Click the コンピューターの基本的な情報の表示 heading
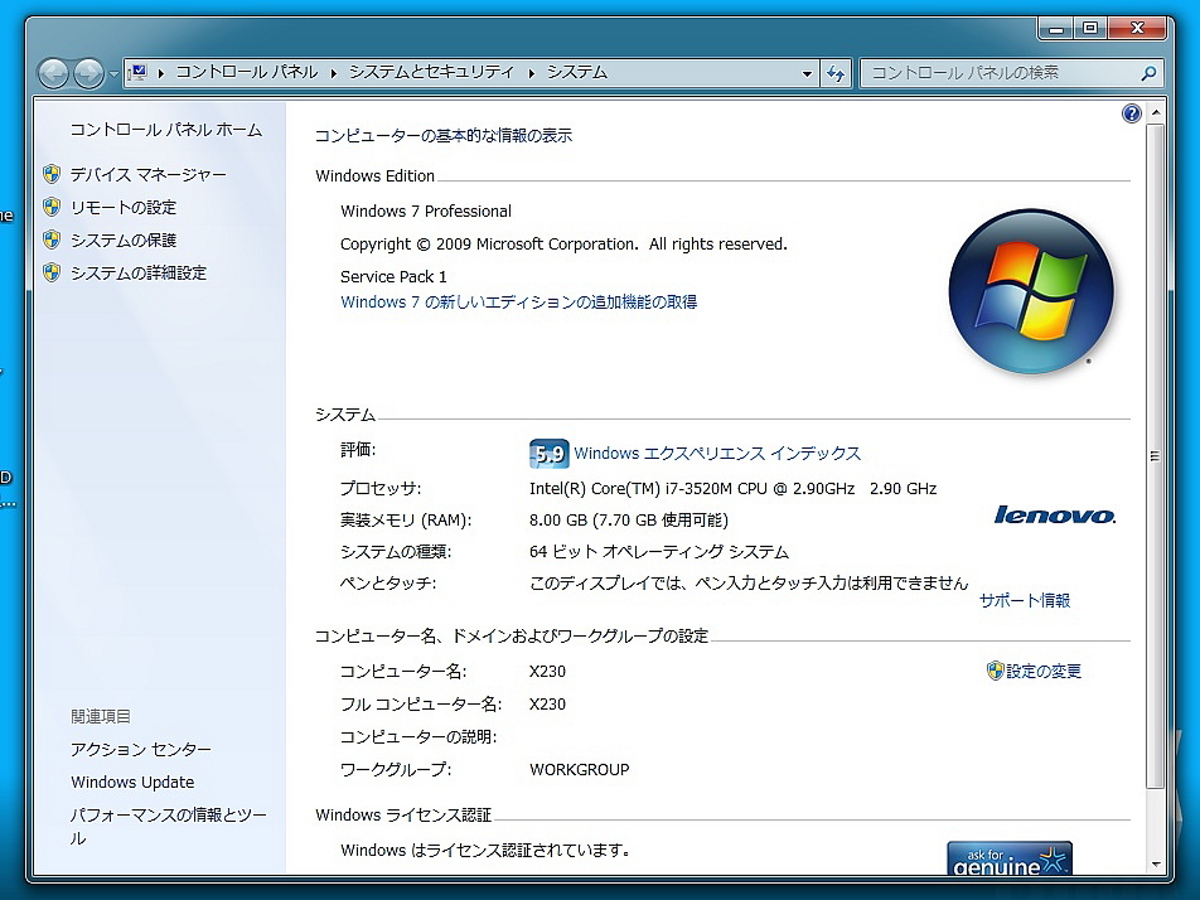1200x900 pixels. [x=444, y=136]
